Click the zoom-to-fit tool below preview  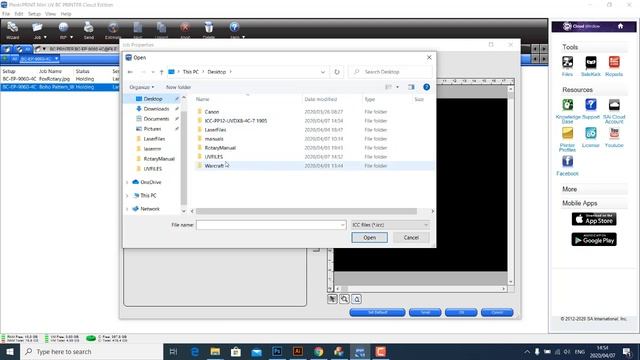[x=356, y=299]
